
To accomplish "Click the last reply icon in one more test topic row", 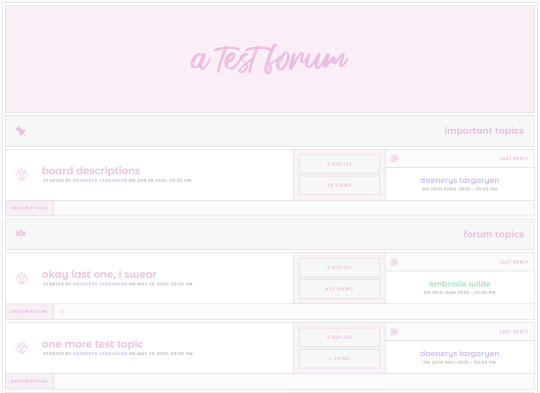I will point(394,332).
